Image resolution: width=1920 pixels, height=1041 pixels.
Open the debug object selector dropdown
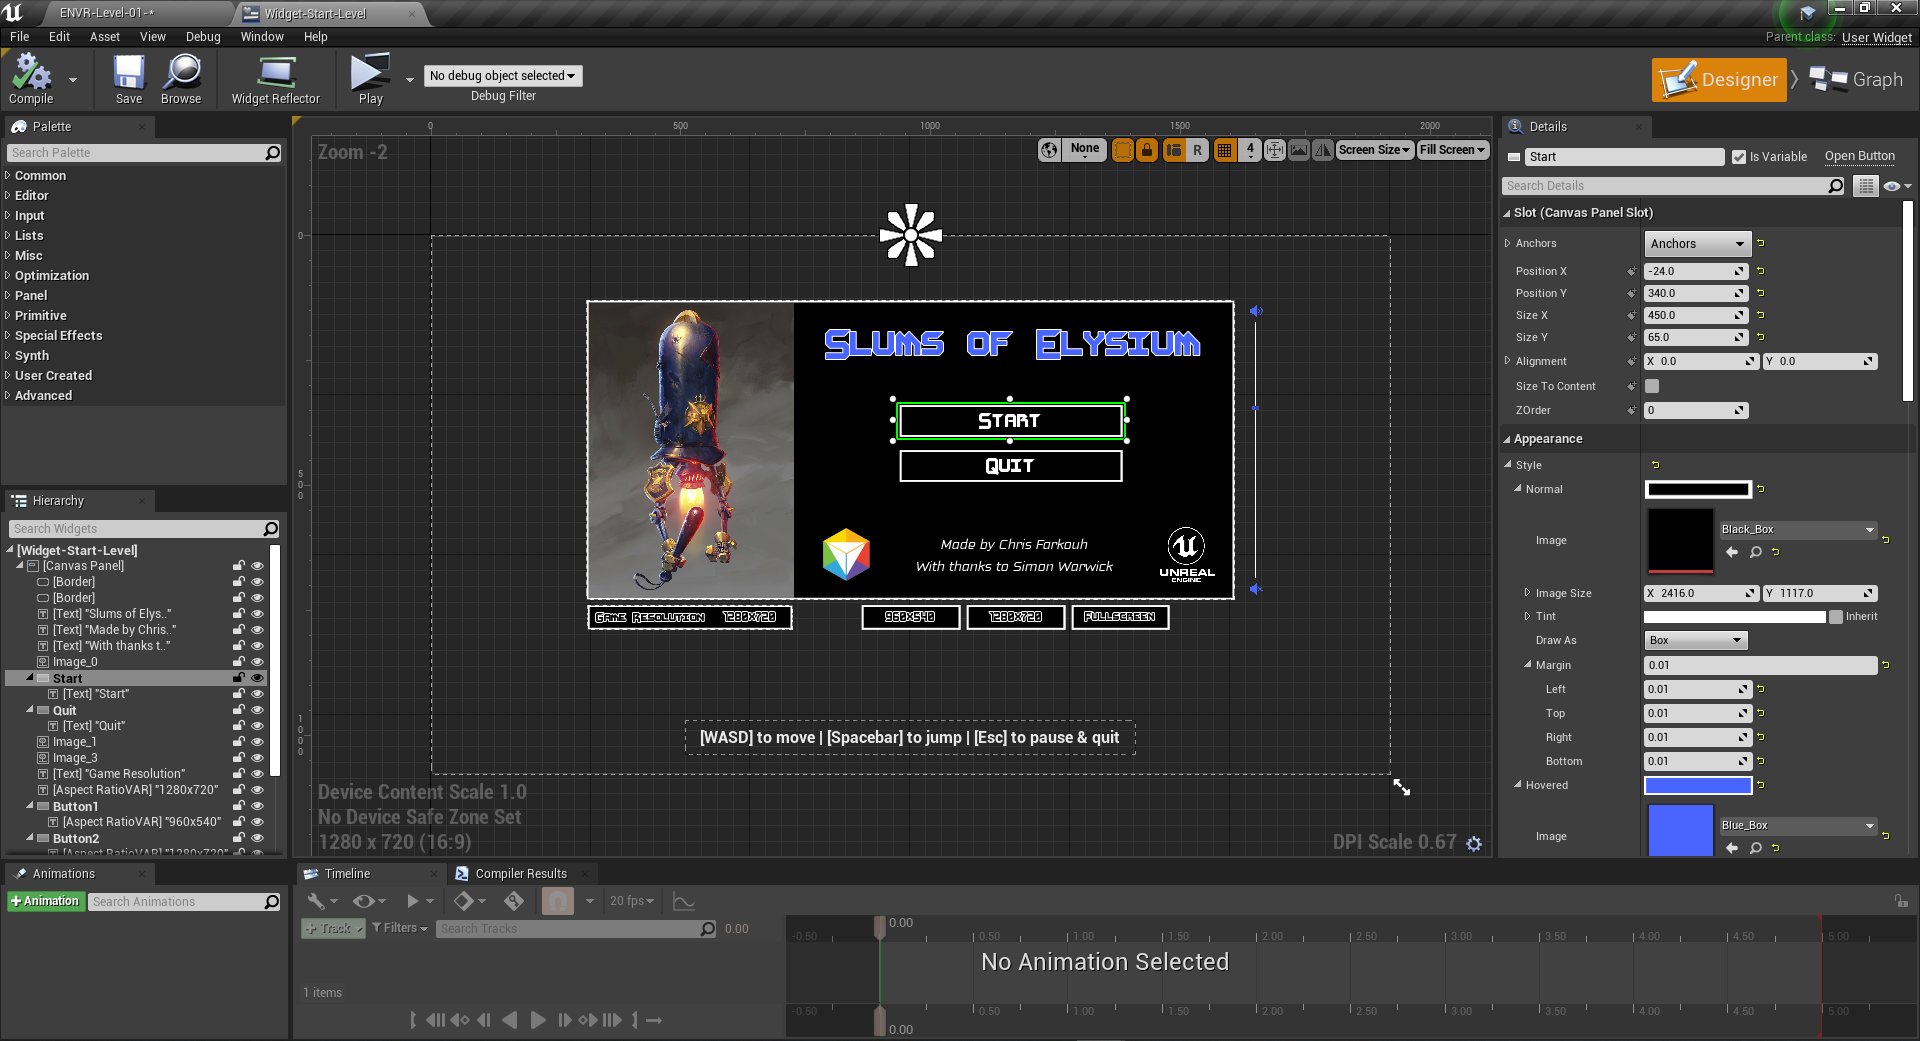point(503,76)
